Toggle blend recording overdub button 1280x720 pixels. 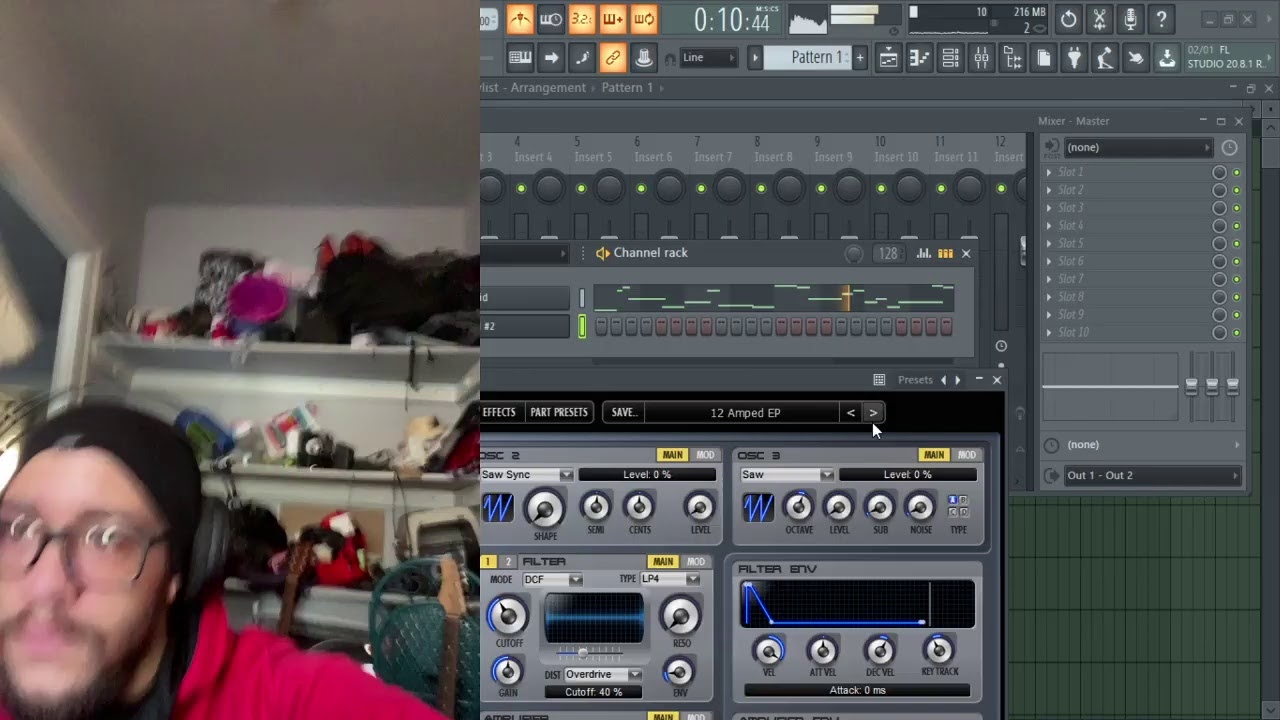[x=613, y=19]
